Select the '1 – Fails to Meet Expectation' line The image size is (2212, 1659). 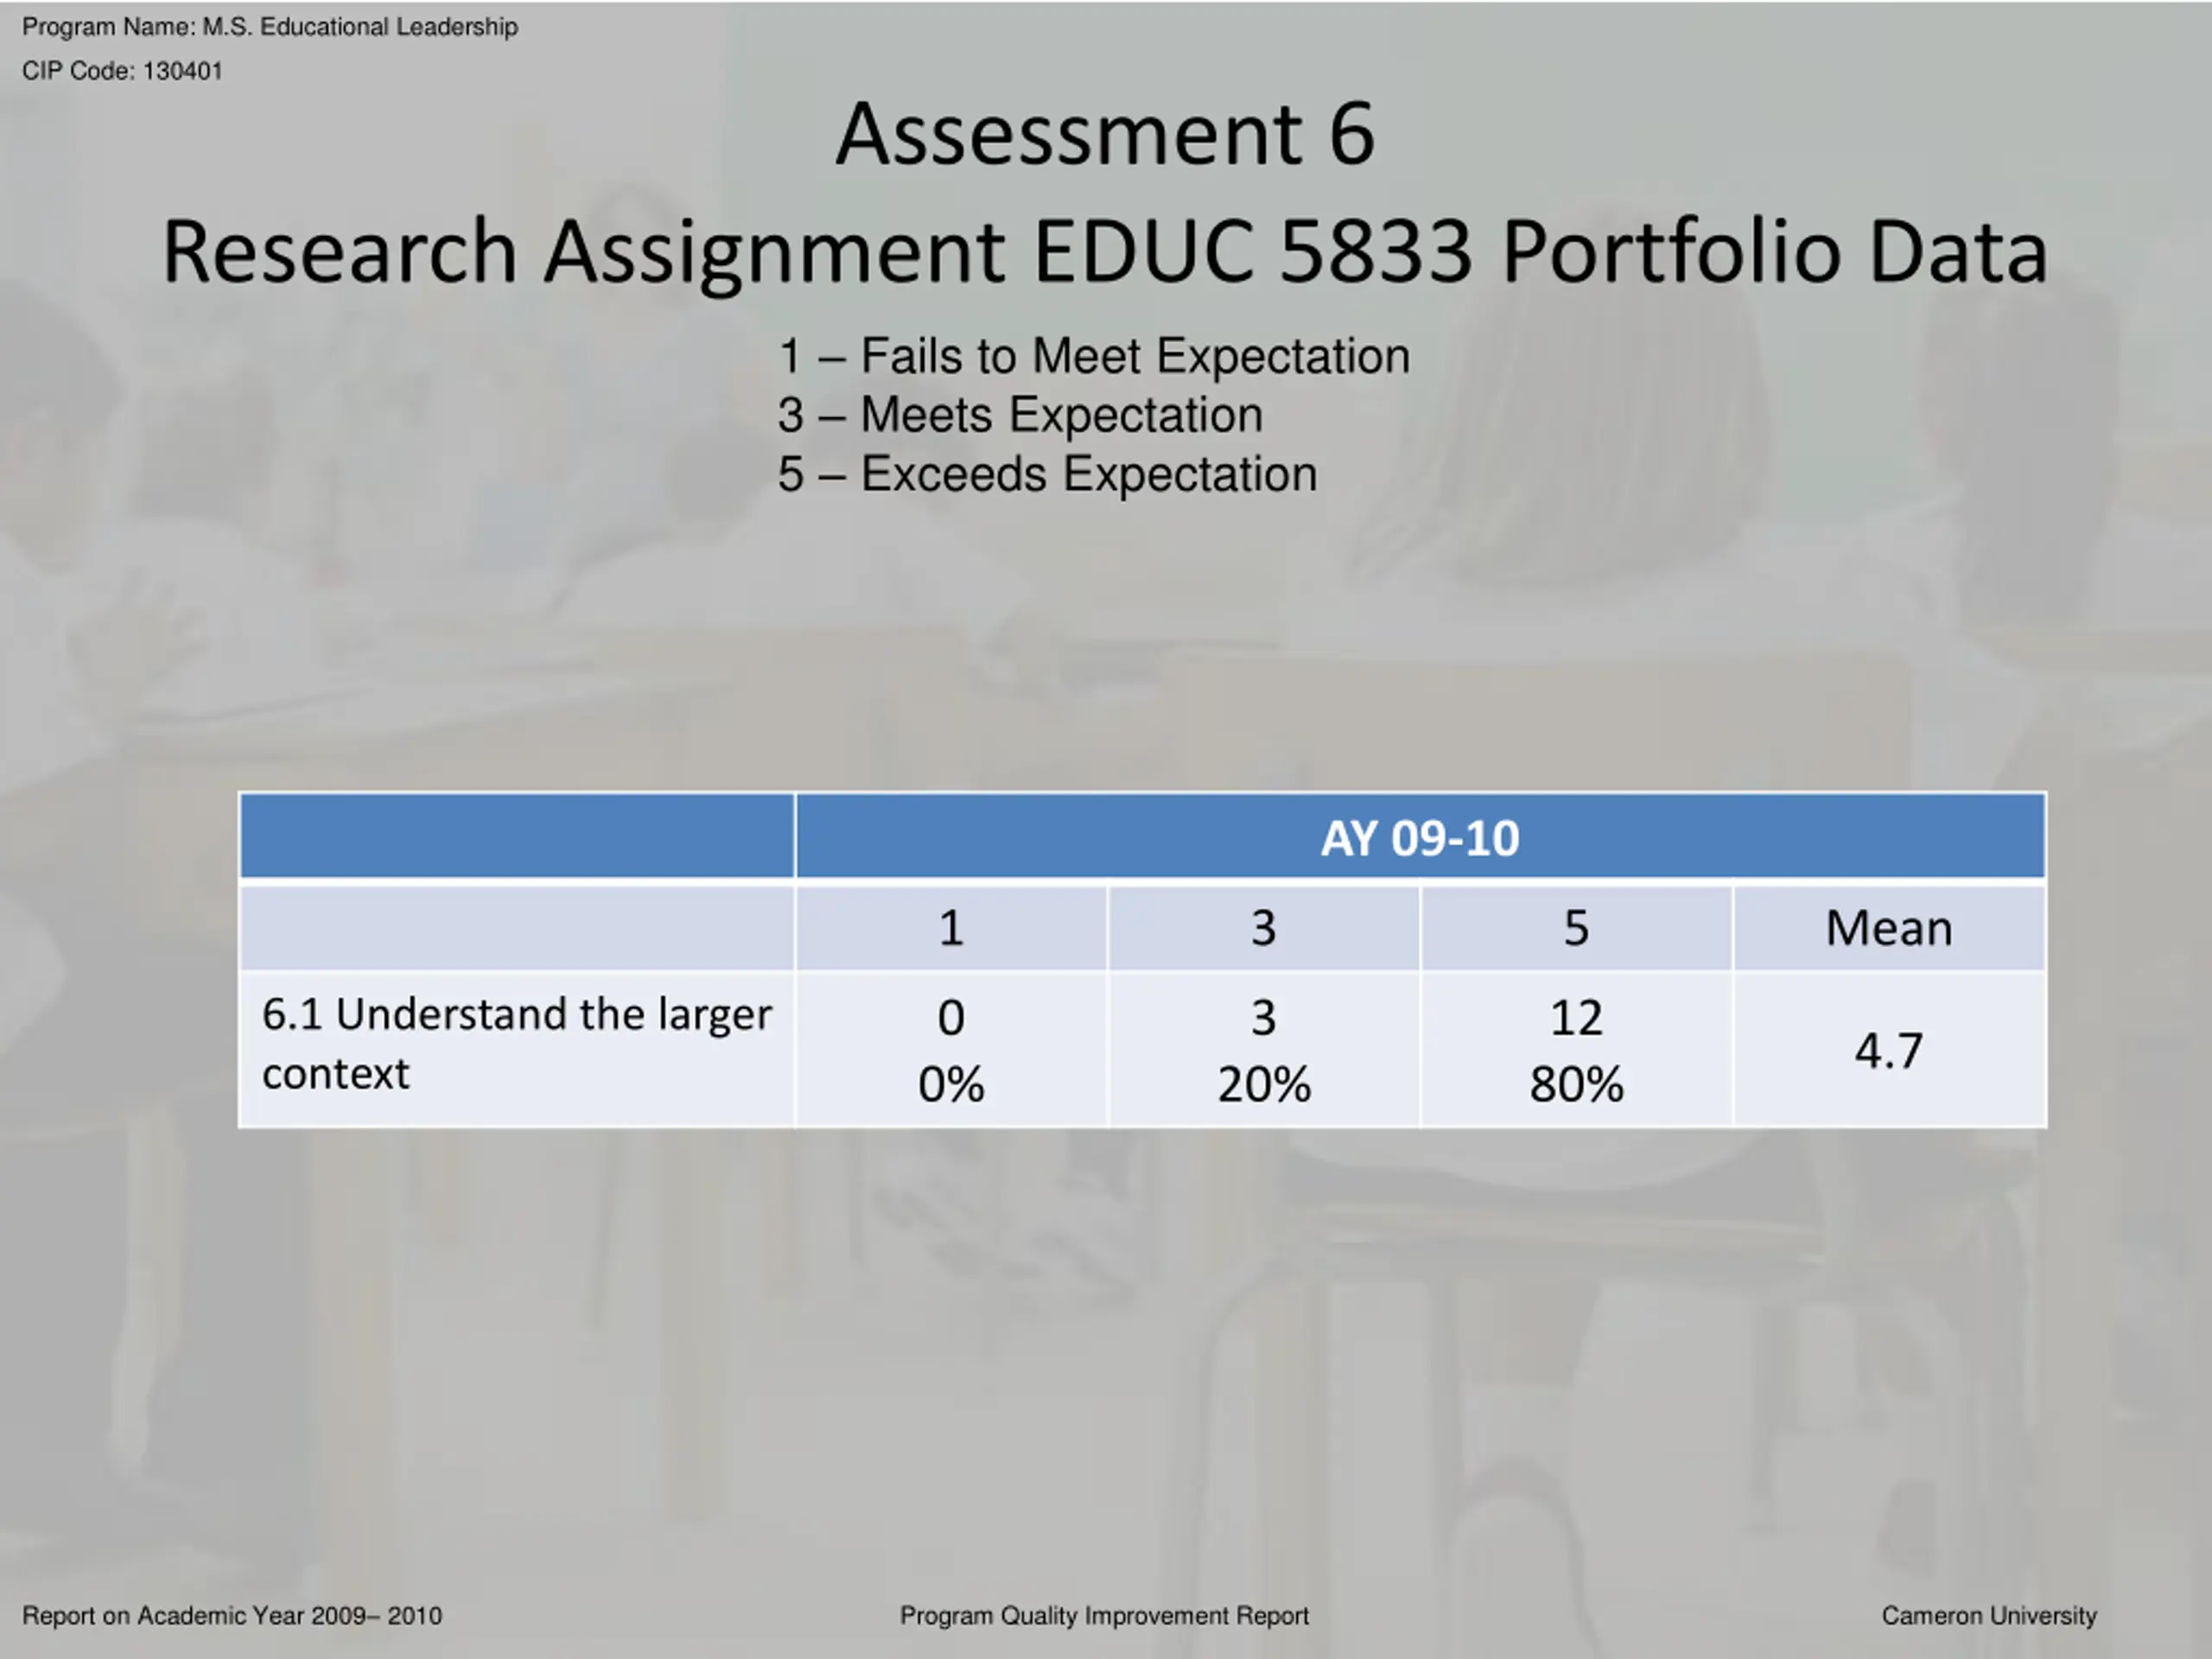[x=1094, y=356]
